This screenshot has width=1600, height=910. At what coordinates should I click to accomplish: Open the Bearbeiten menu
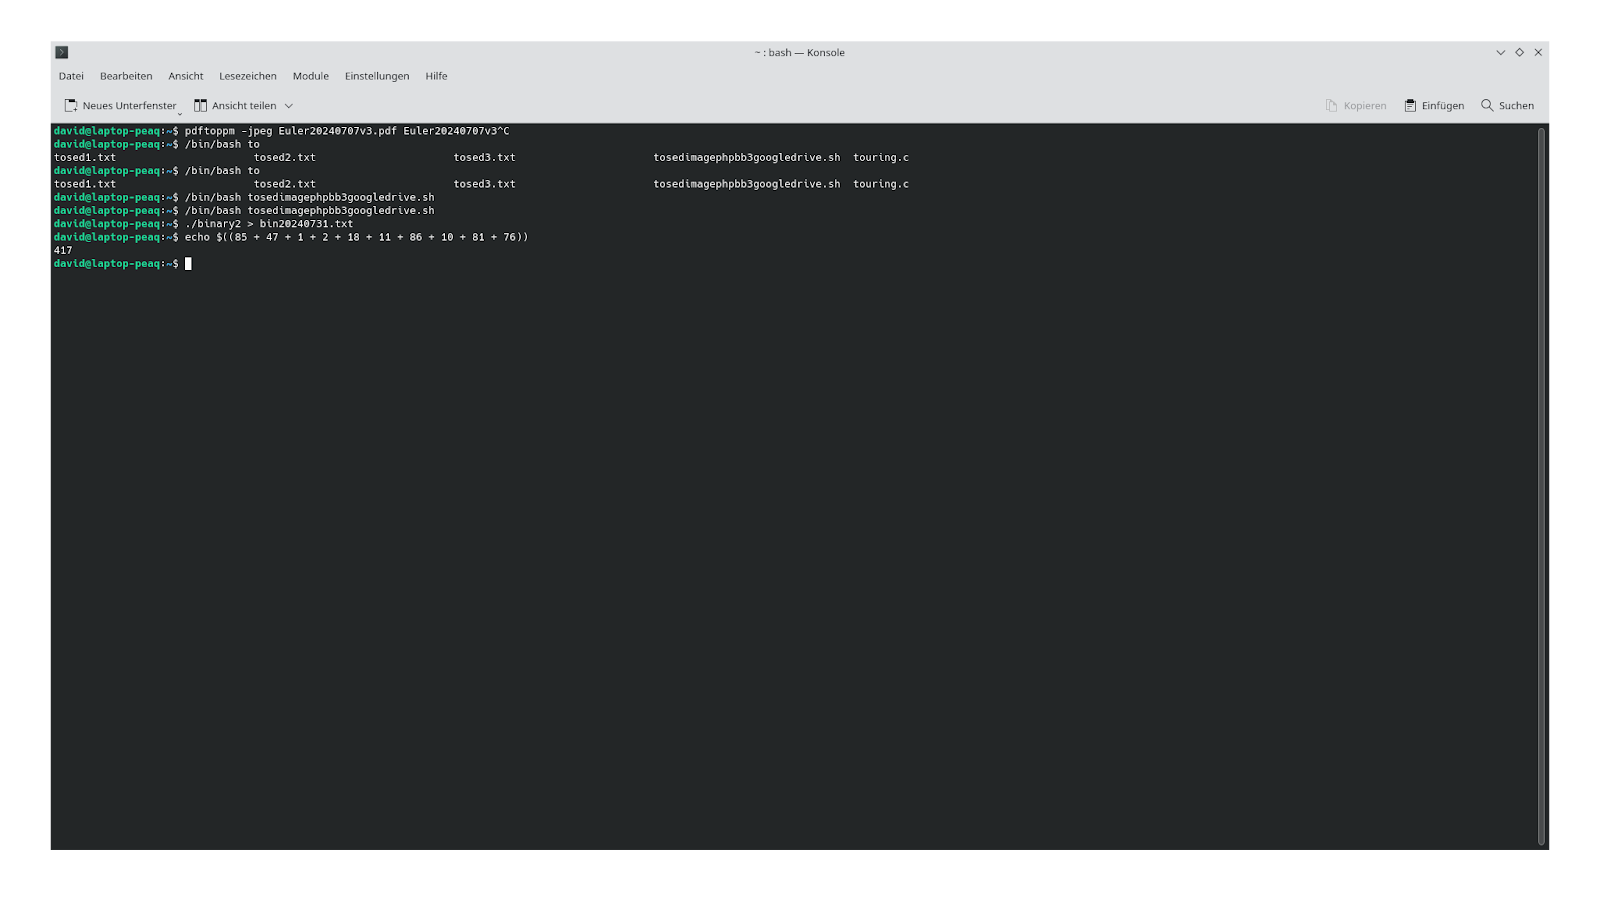click(126, 76)
